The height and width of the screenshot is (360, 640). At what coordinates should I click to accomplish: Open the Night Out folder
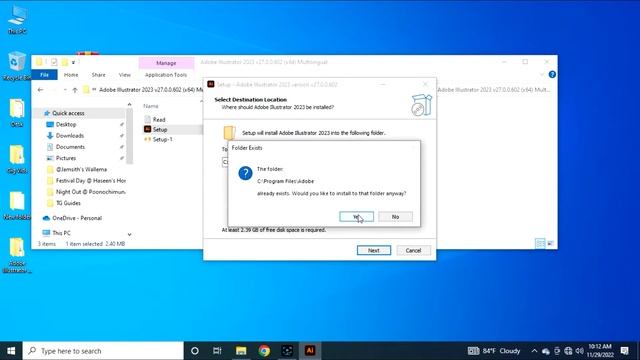91,192
